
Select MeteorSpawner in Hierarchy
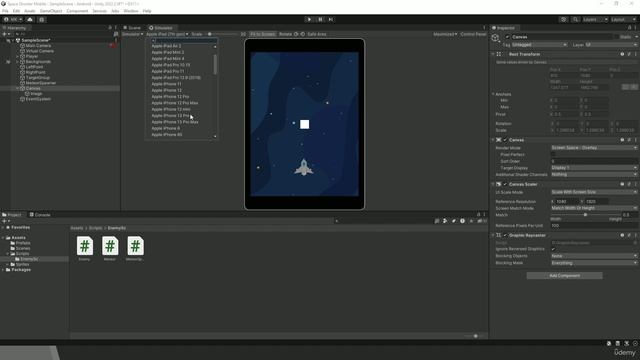pos(40,83)
